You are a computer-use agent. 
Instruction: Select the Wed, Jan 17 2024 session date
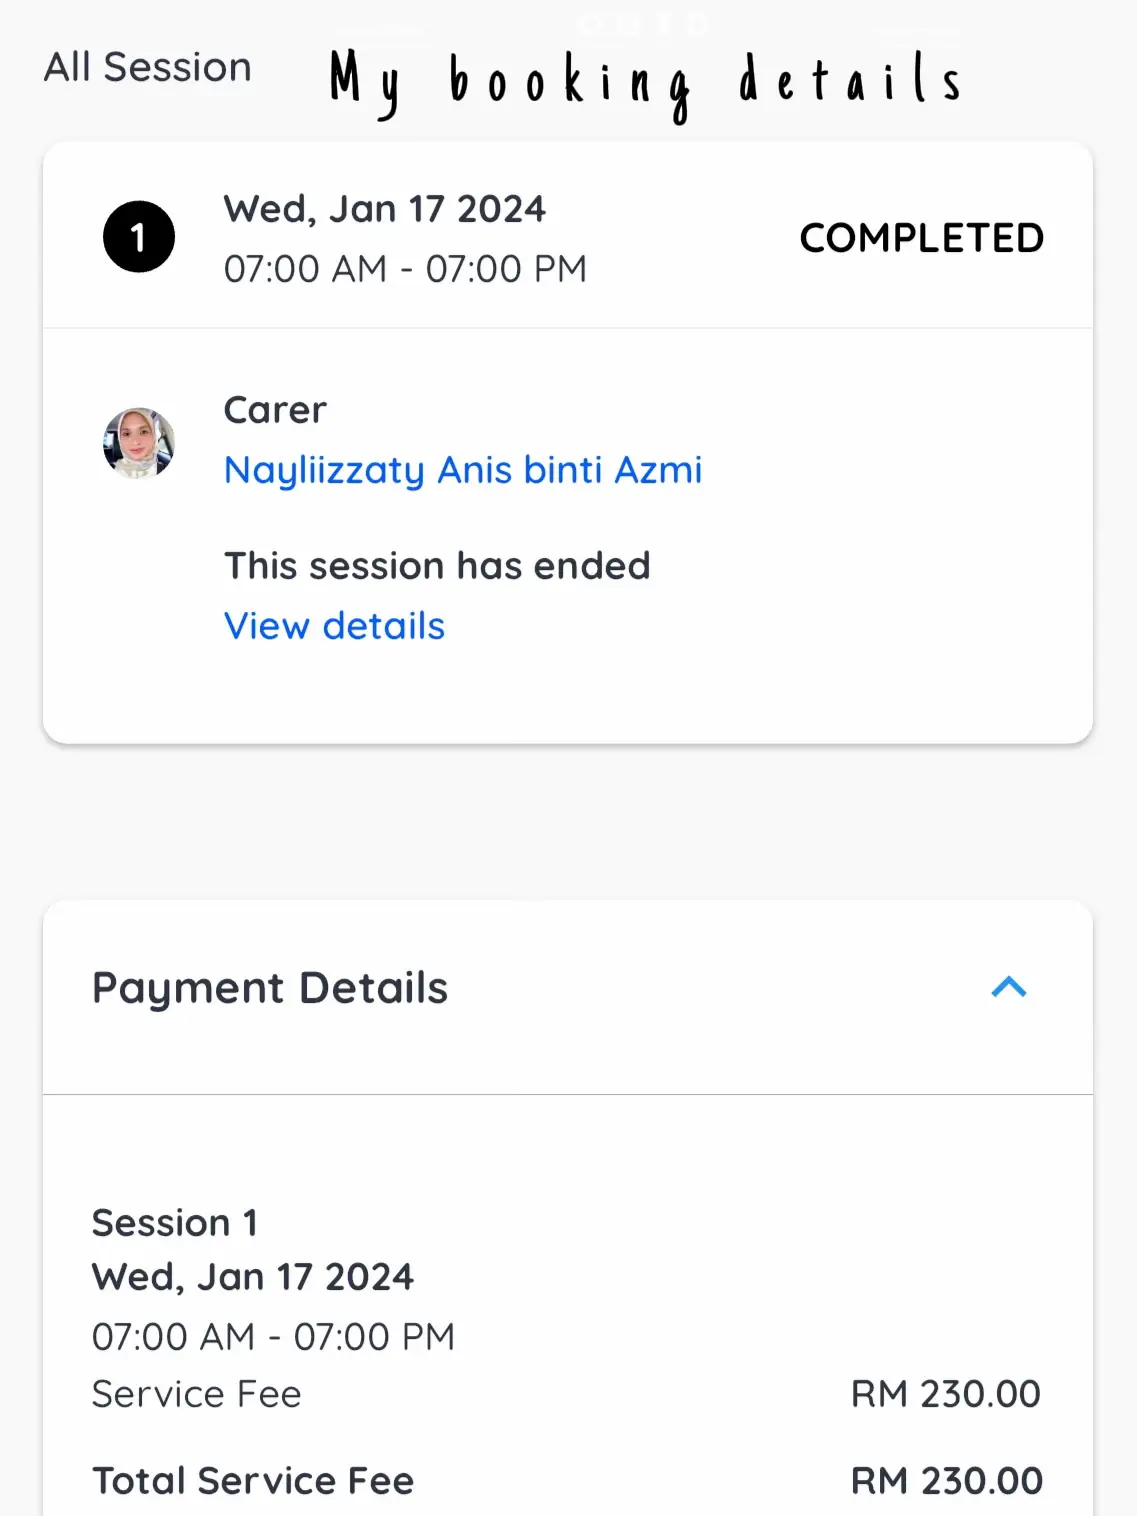point(384,209)
